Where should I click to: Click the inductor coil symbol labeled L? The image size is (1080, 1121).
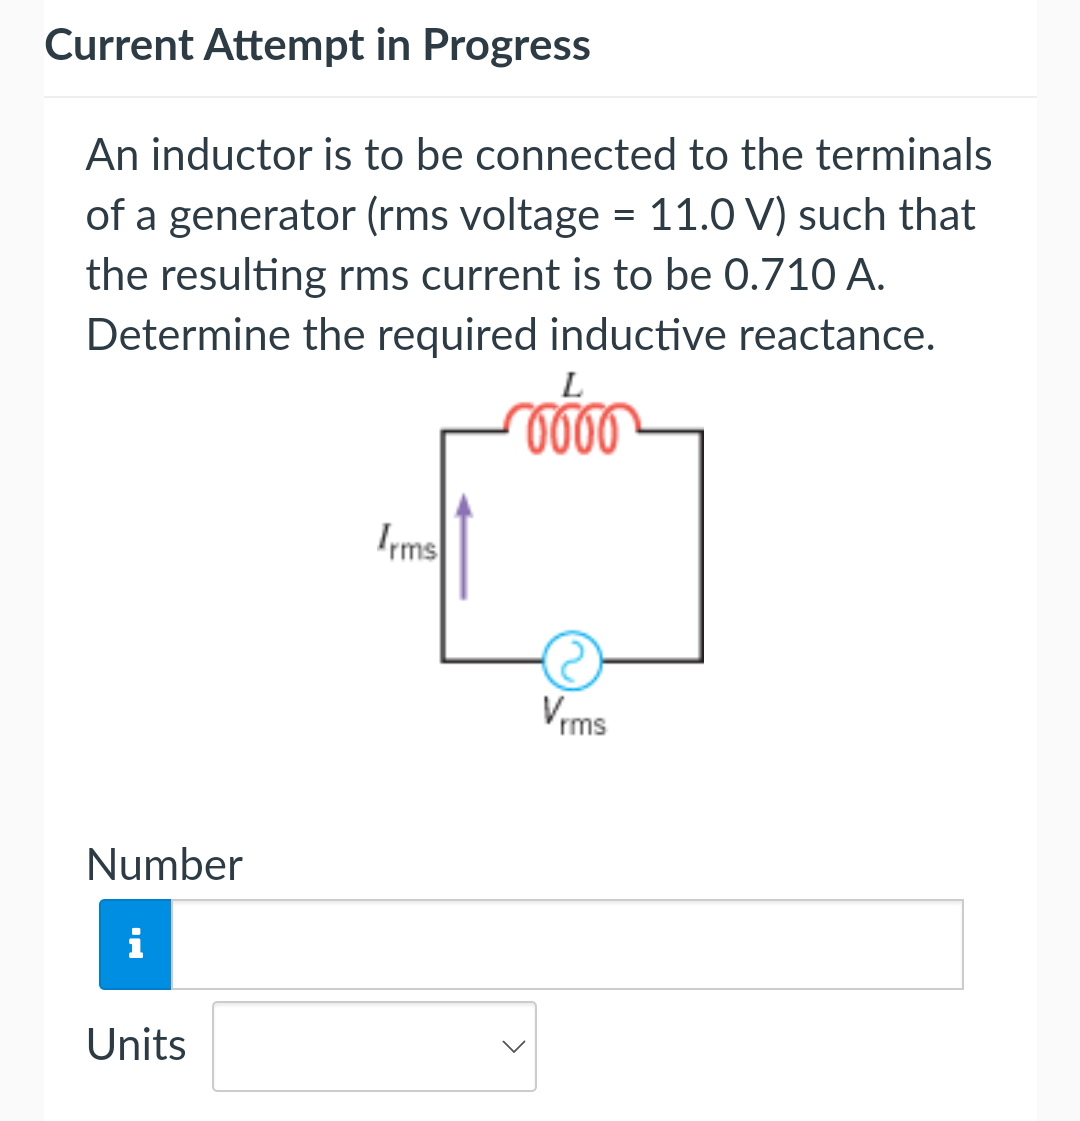click(572, 425)
